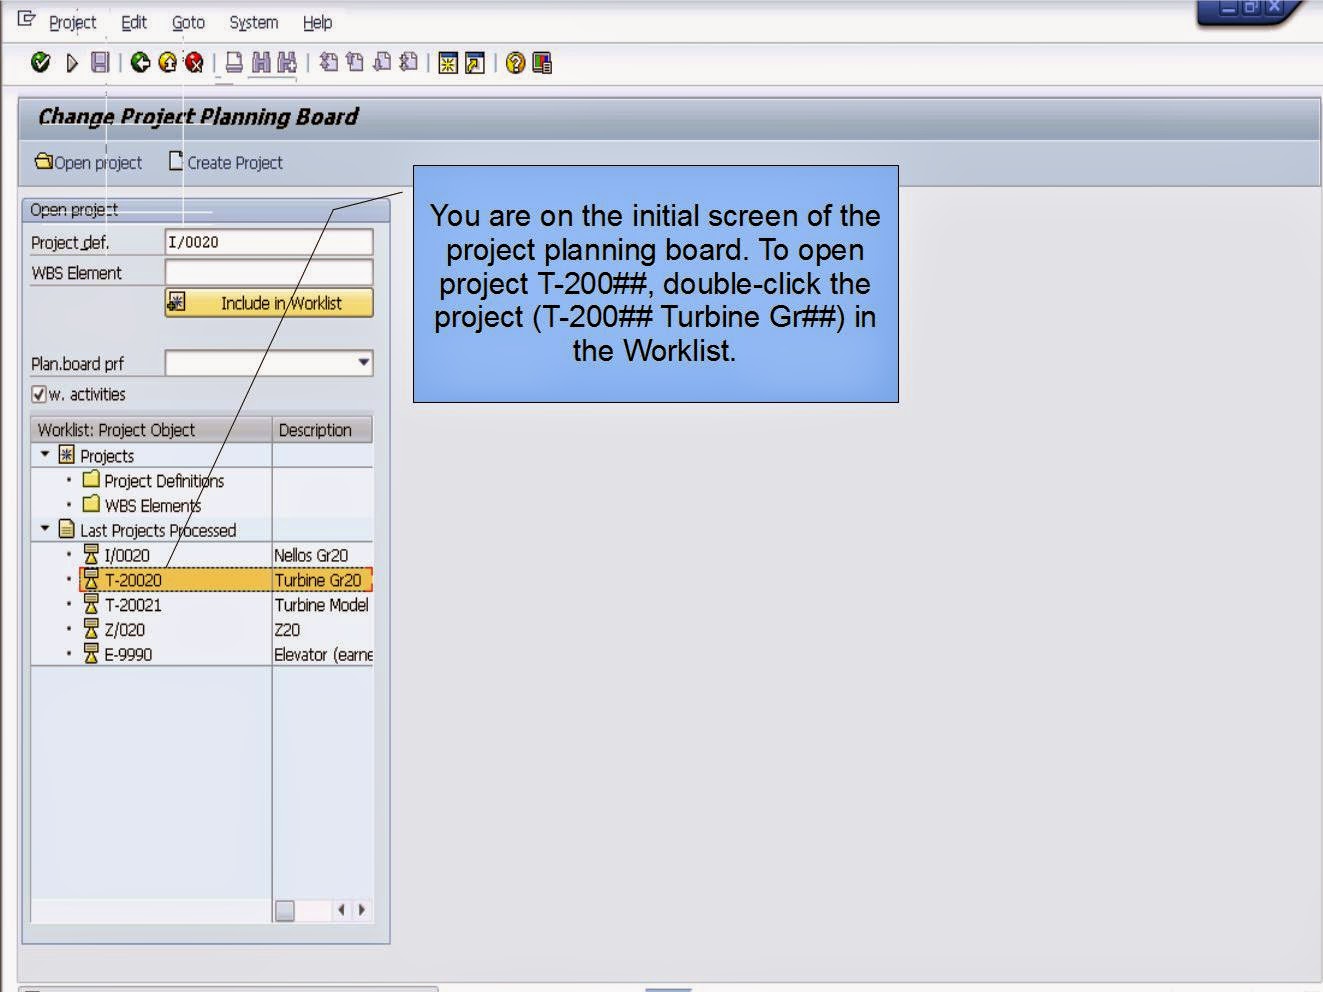This screenshot has height=992, width=1323.
Task: Click the Open project button
Action: tap(90, 162)
